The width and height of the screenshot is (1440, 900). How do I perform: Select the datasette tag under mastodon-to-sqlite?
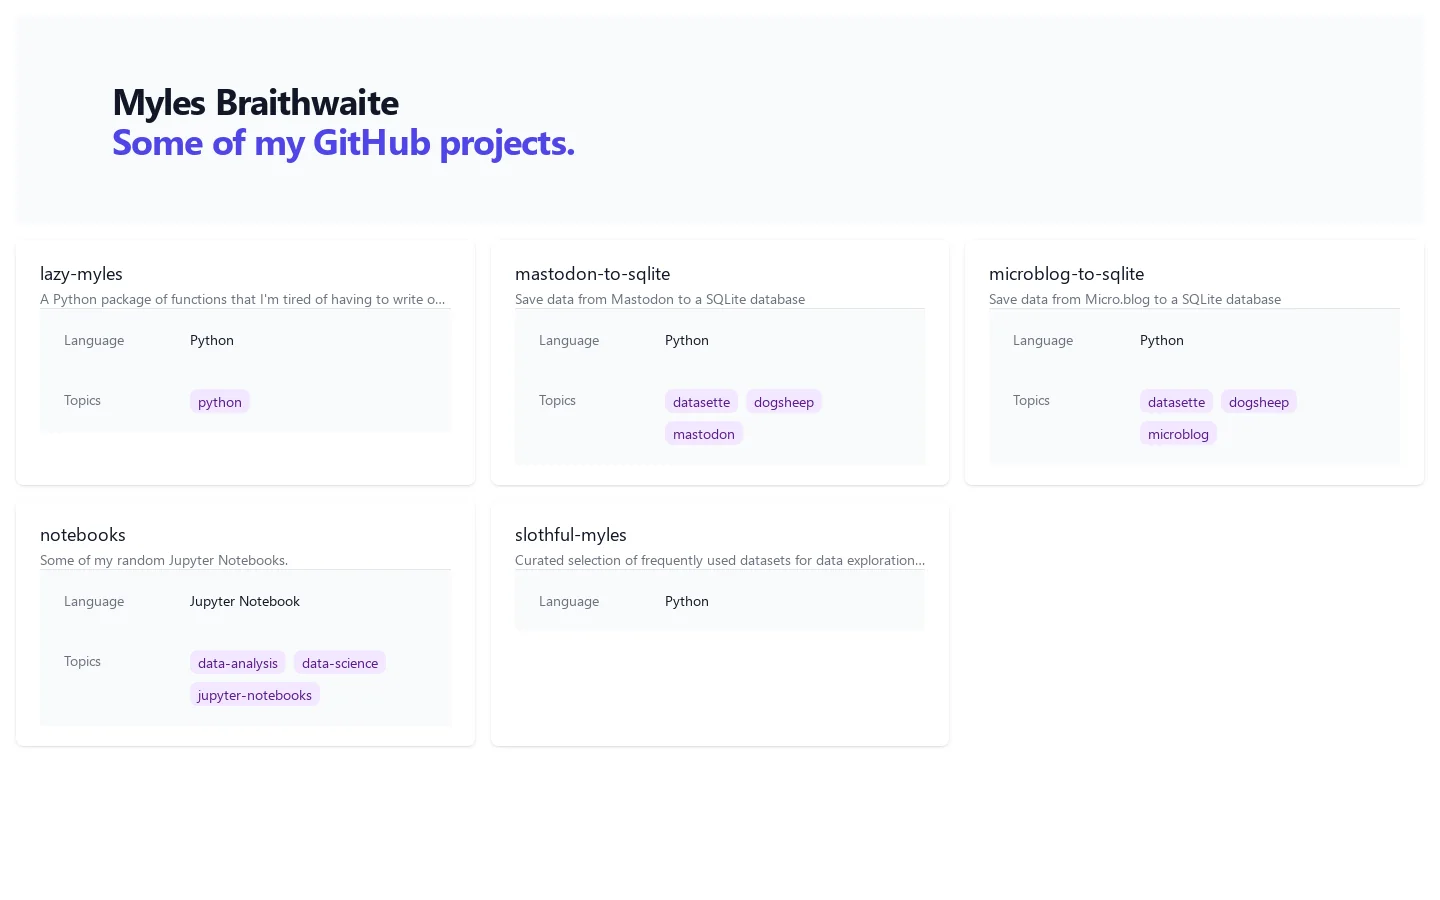click(x=701, y=402)
